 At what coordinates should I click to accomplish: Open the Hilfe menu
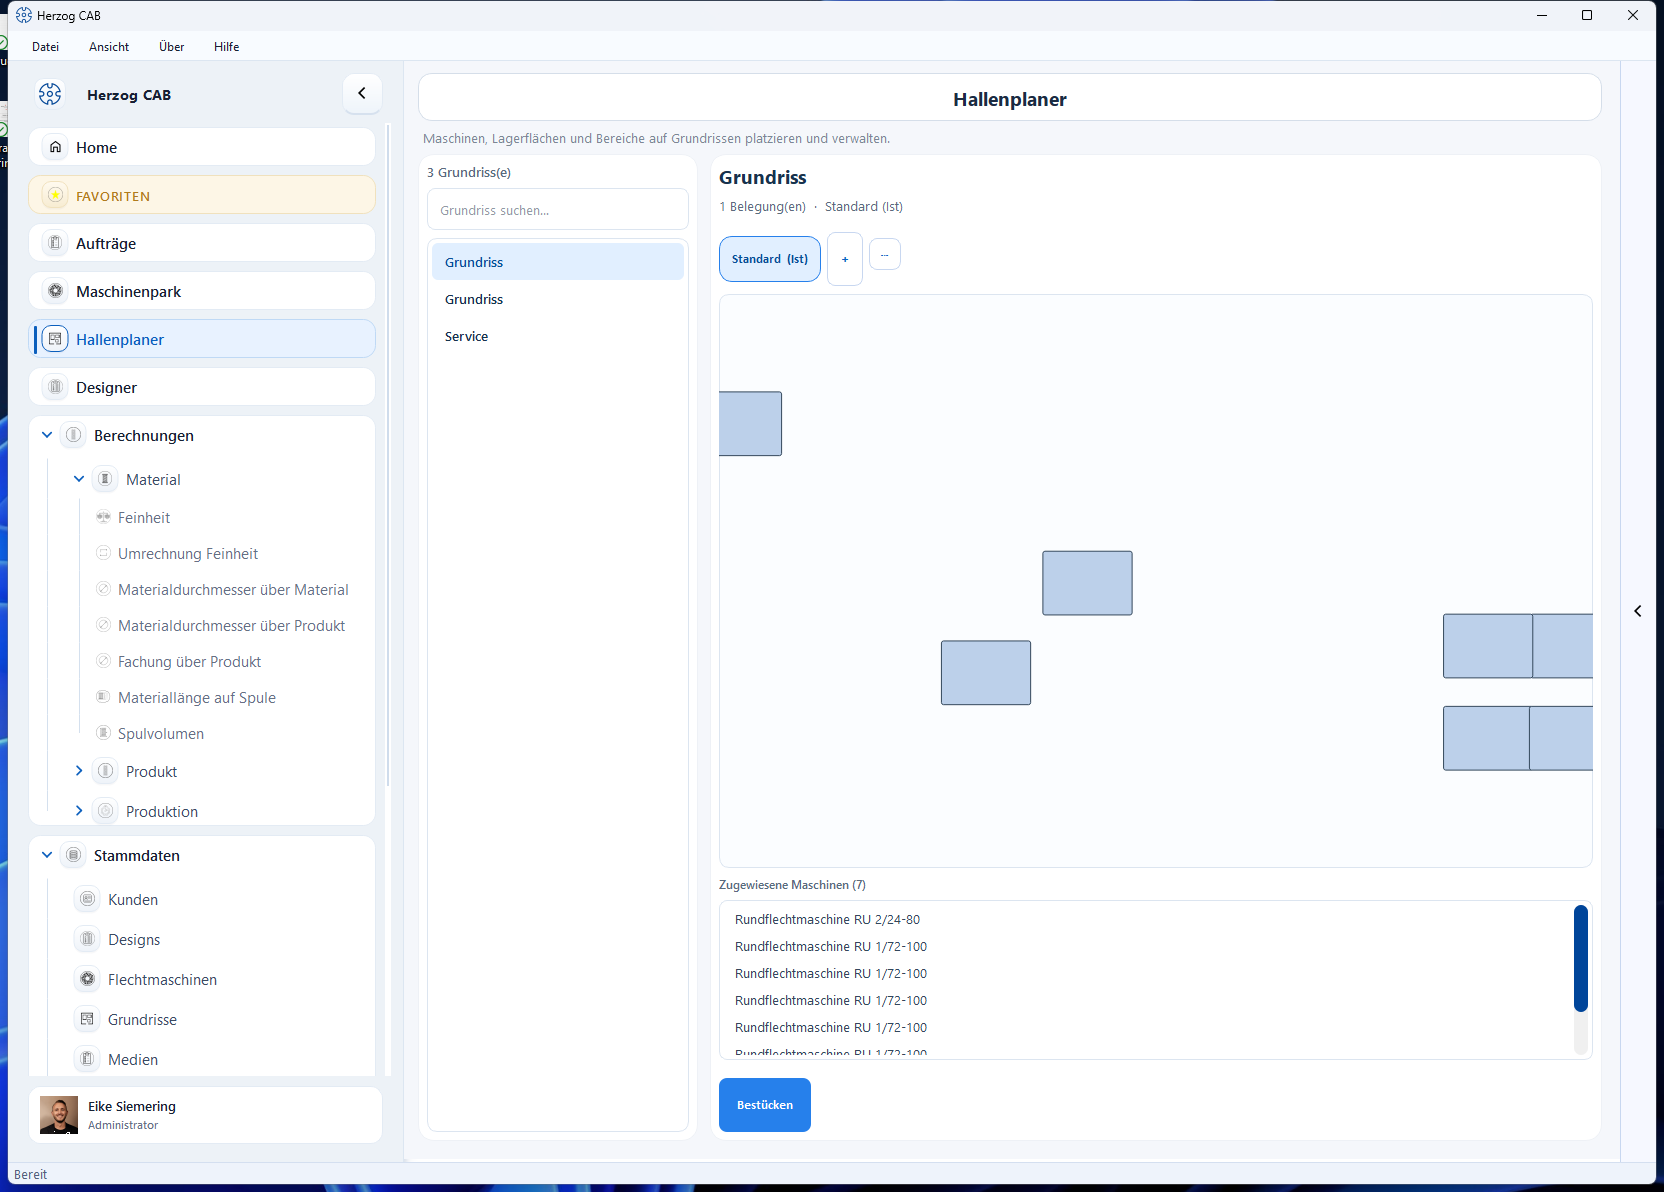pos(227,47)
